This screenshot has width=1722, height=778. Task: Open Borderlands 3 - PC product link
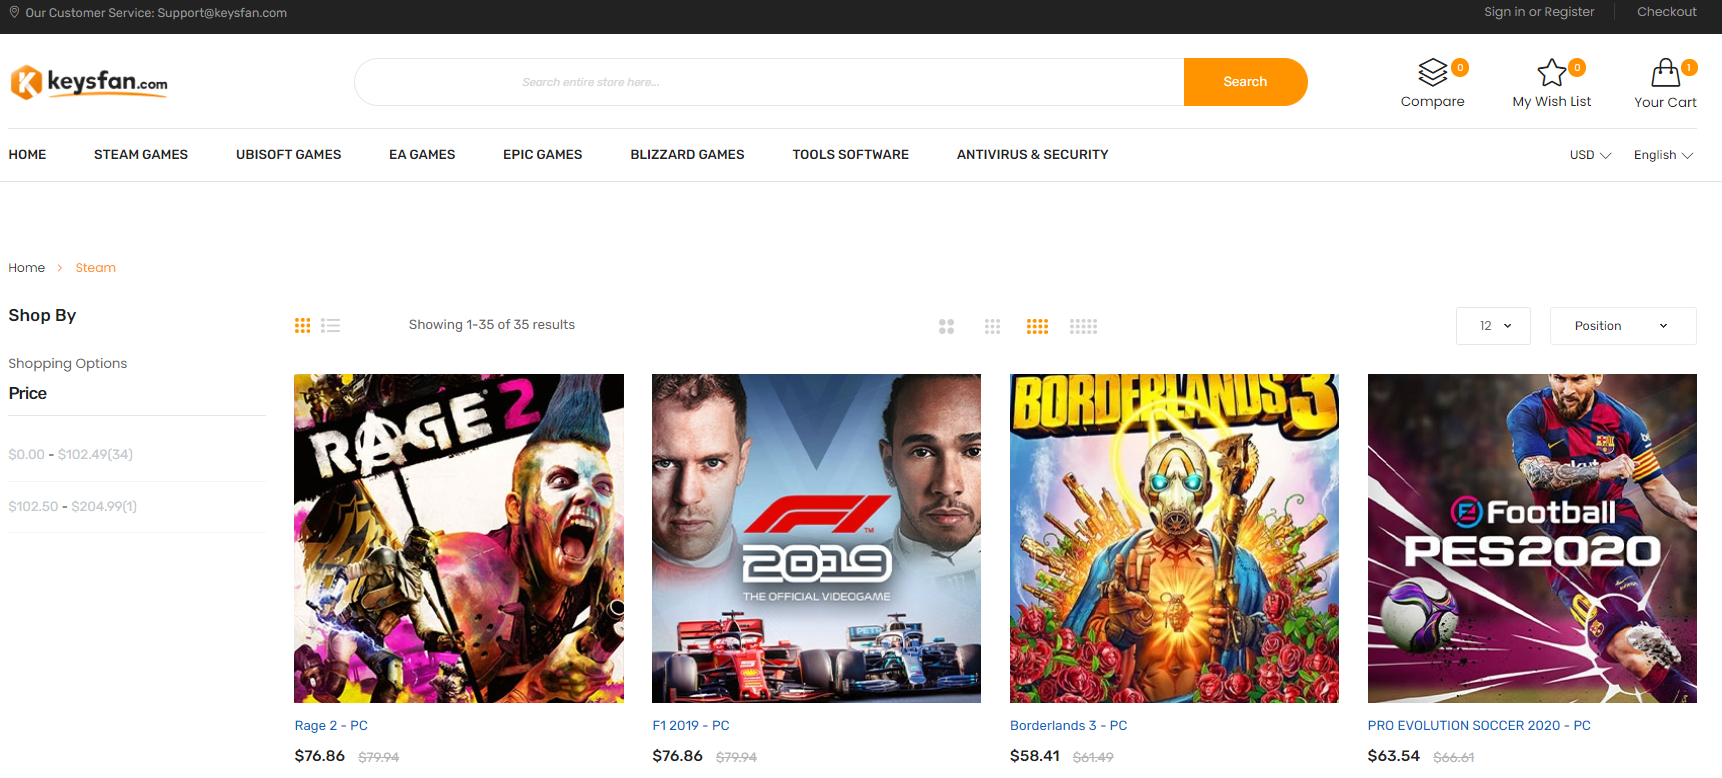[x=1068, y=726]
